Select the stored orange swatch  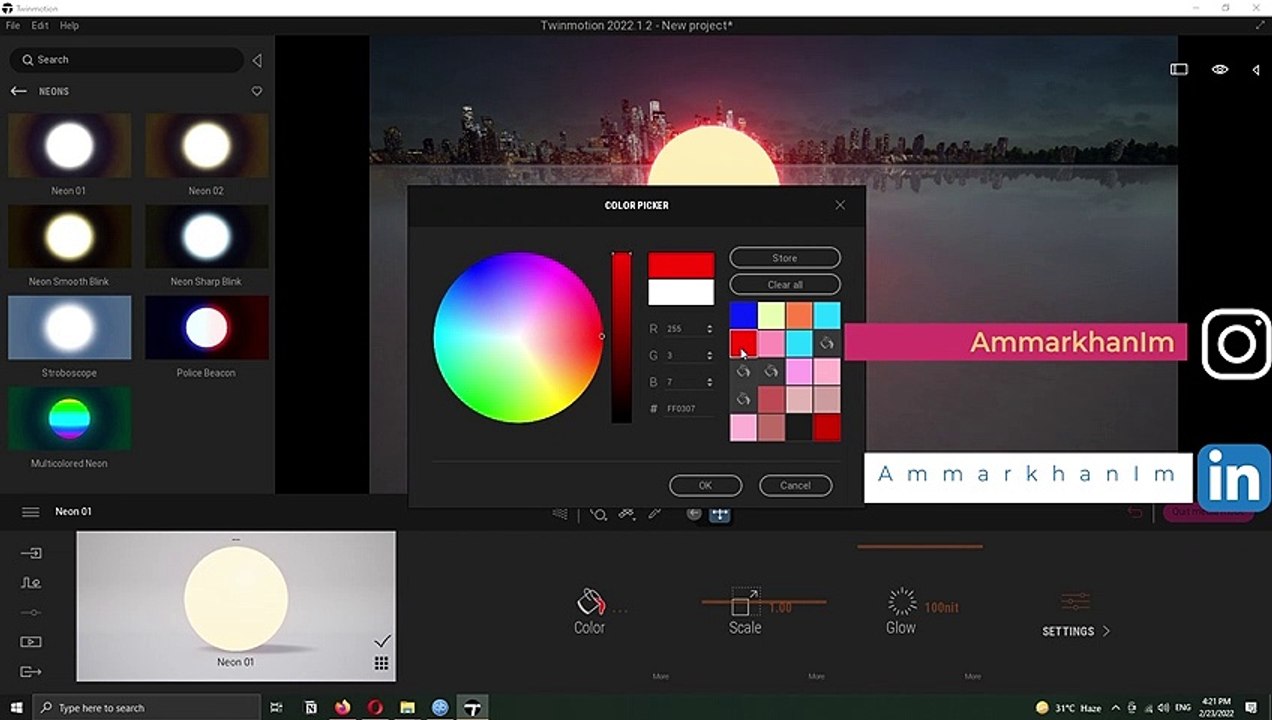(x=799, y=315)
